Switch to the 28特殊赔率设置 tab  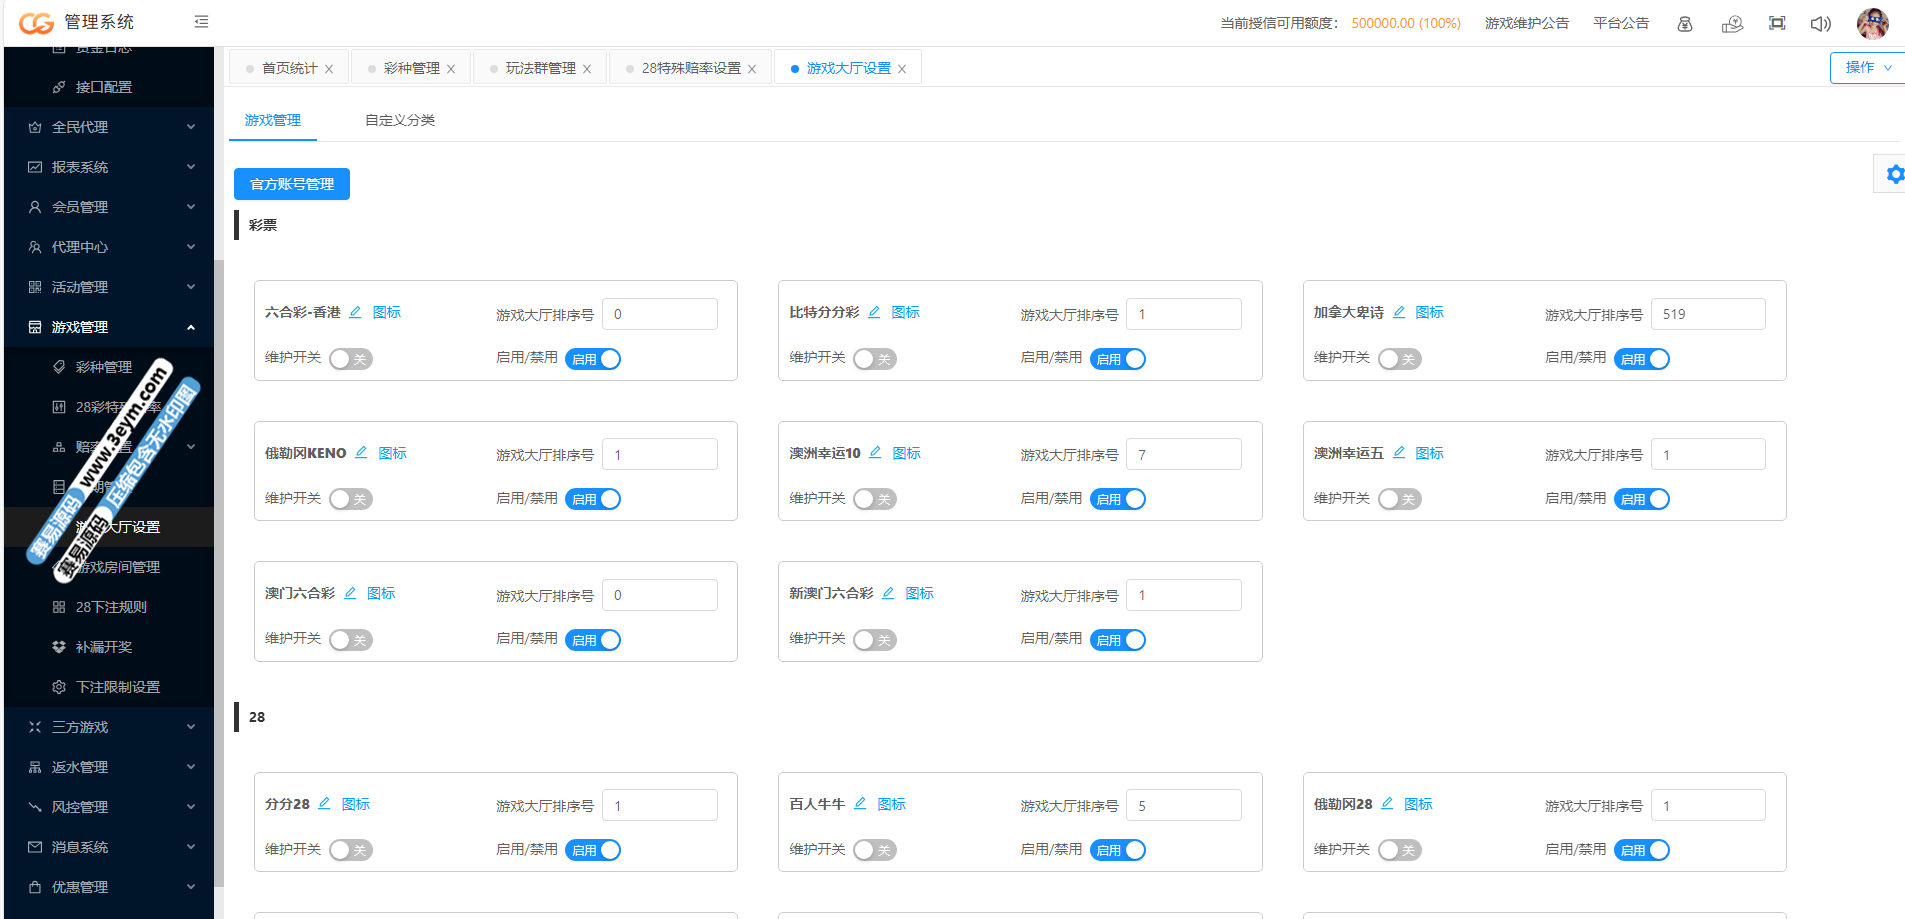point(690,68)
